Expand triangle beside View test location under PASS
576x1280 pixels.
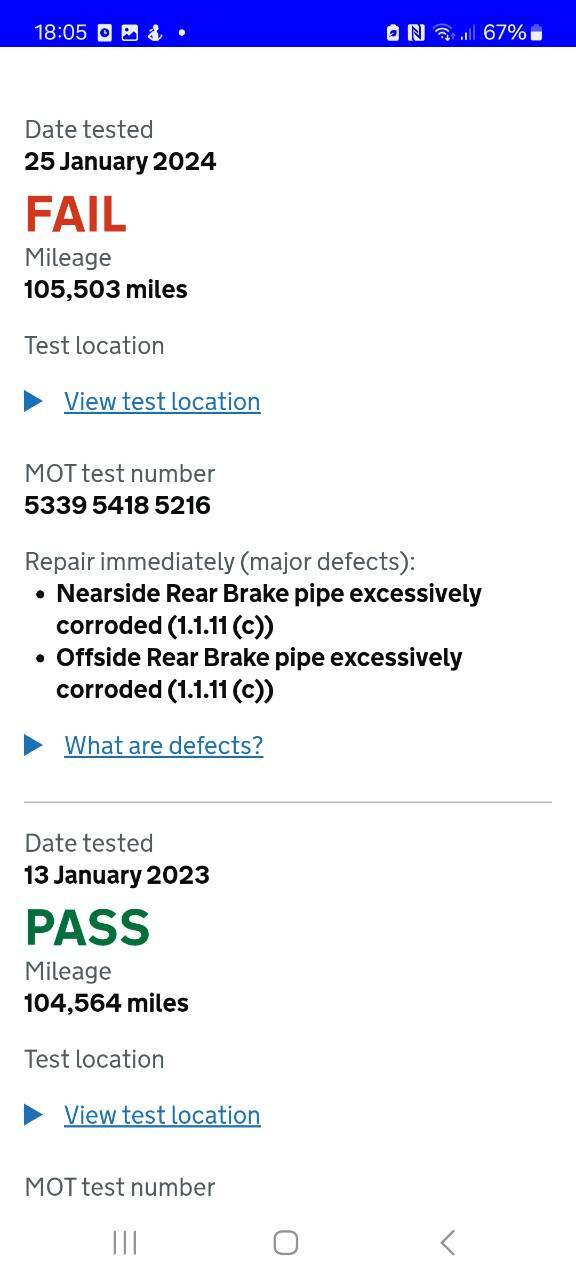(33, 1115)
